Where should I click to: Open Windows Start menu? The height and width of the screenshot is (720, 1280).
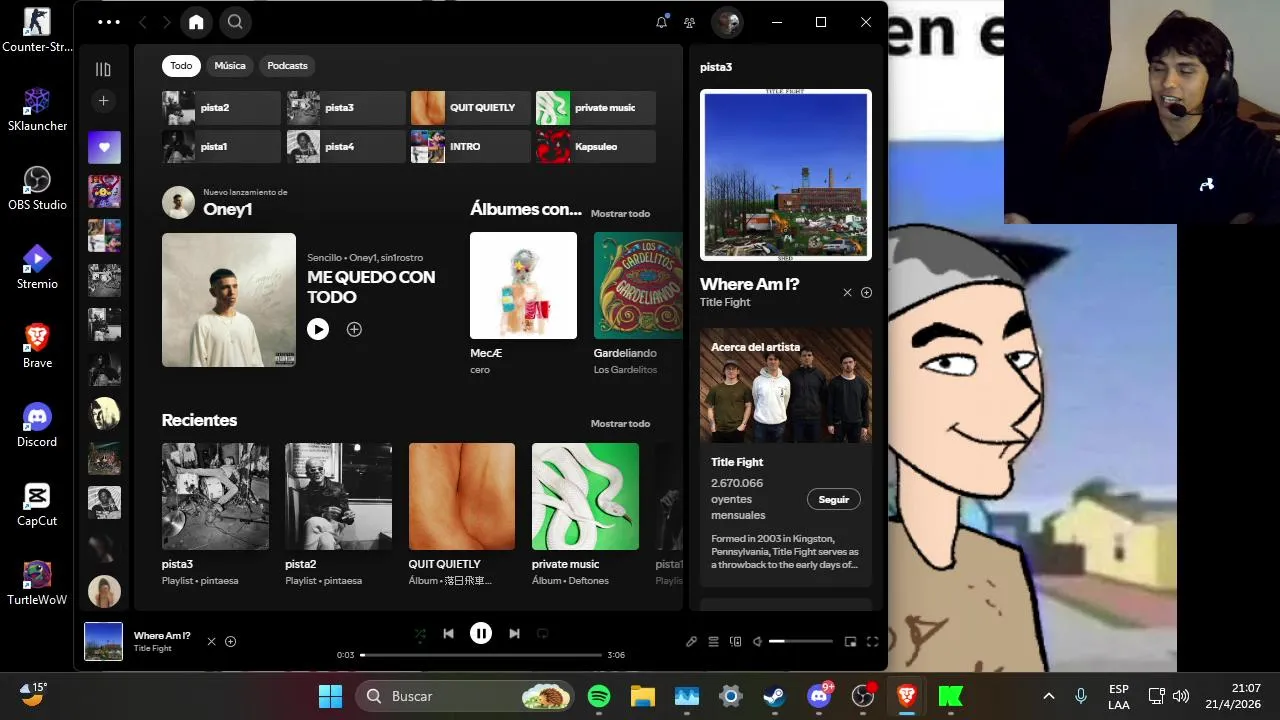(x=330, y=696)
